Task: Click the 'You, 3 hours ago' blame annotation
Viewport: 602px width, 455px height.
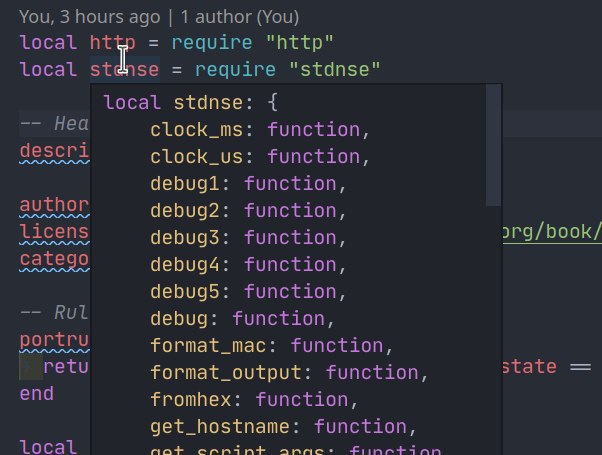Action: 89,17
